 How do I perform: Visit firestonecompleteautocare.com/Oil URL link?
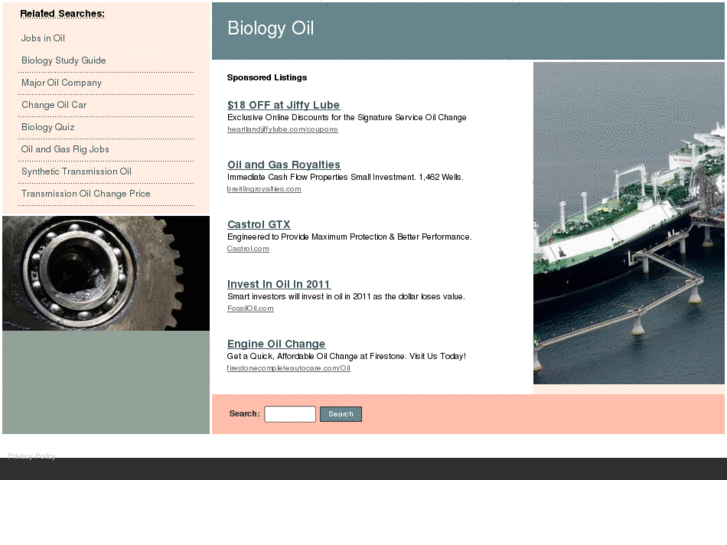coord(288,368)
